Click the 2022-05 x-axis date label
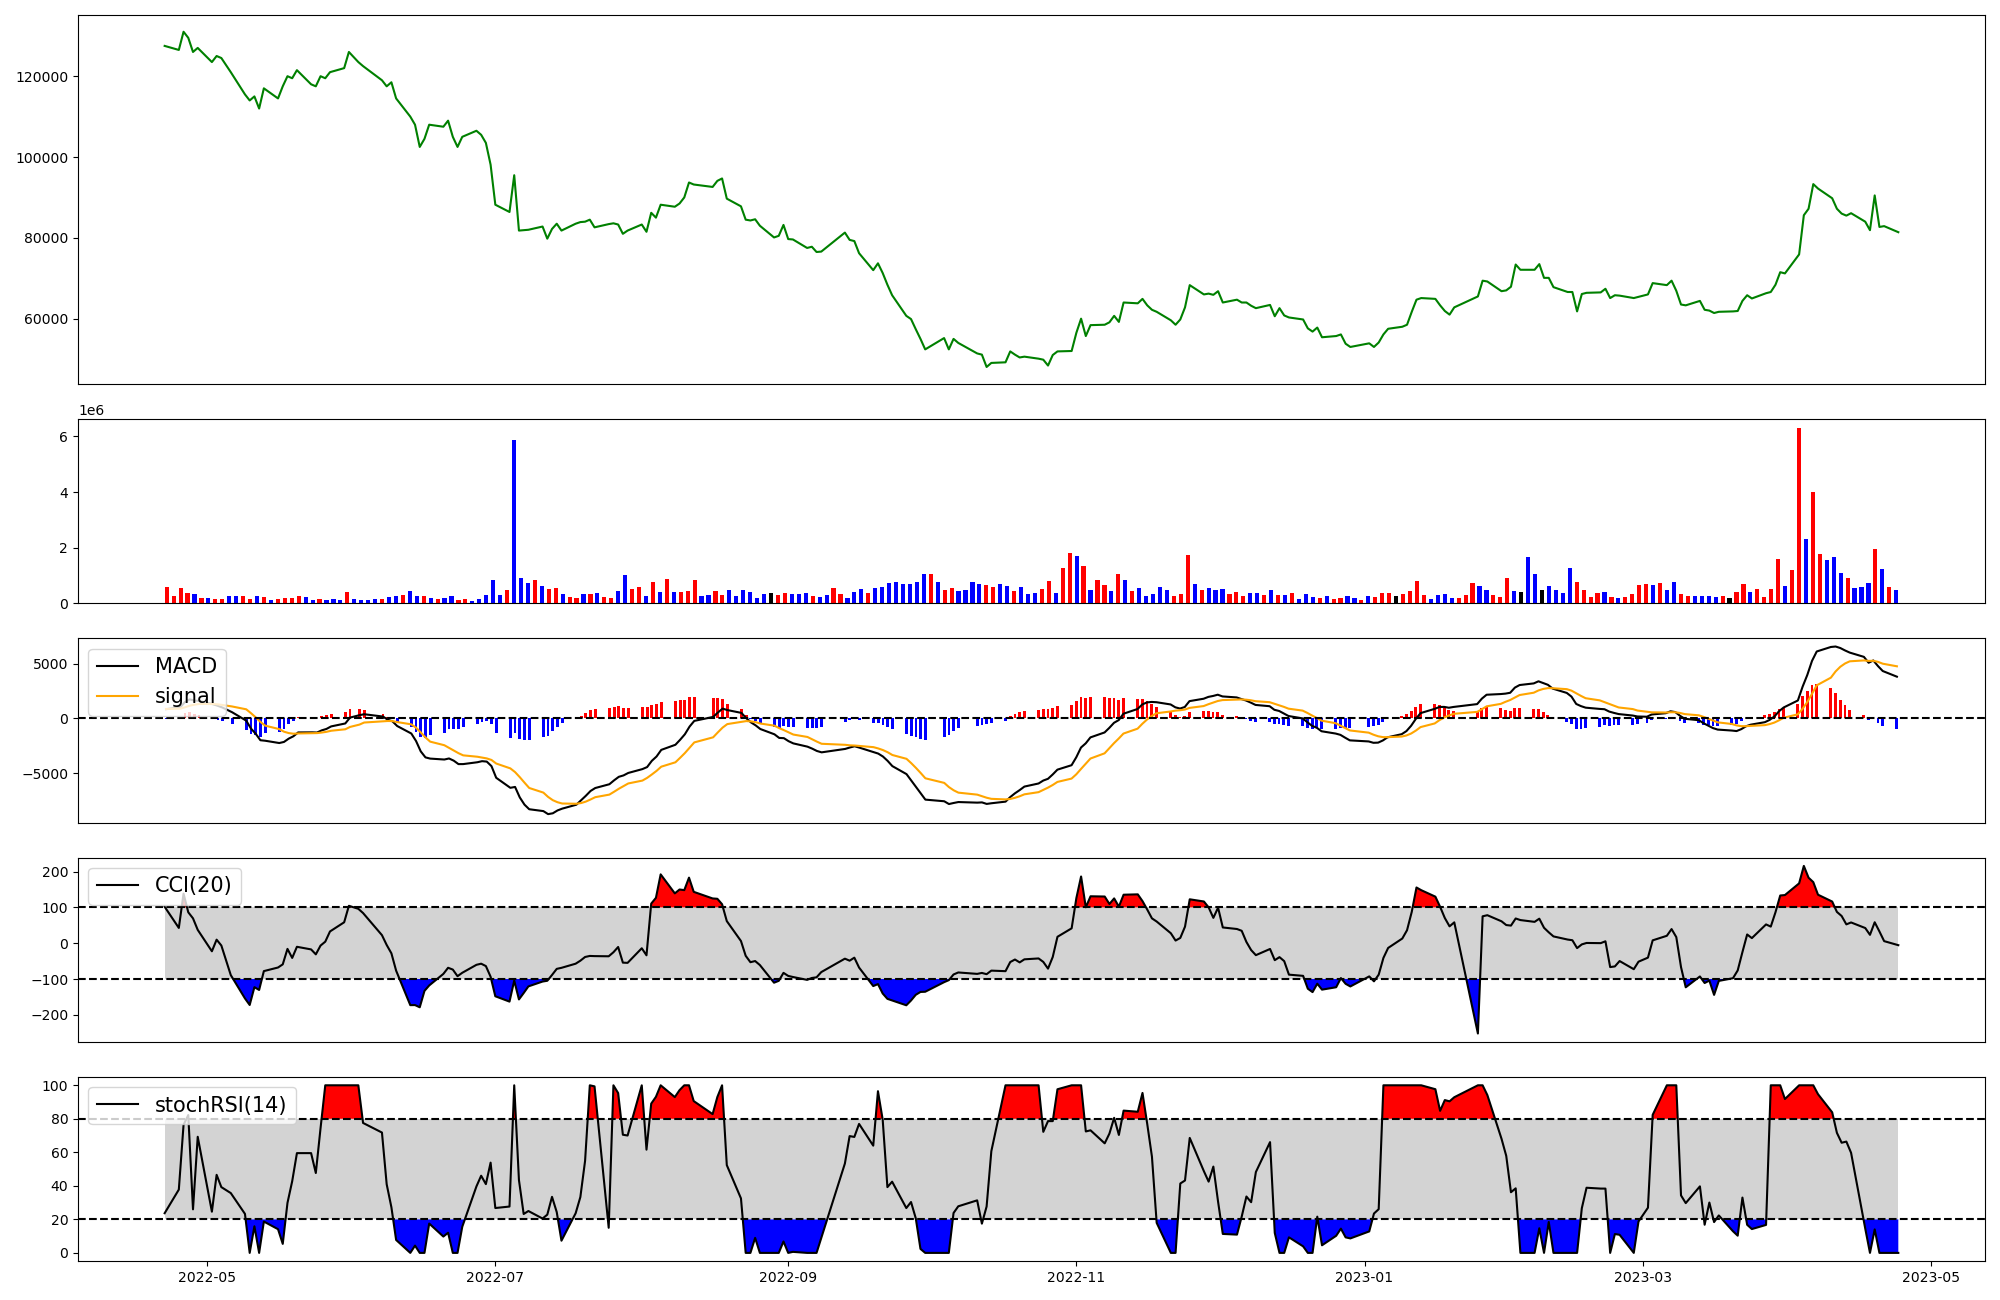Image resolution: width=2000 pixels, height=1300 pixels. (x=207, y=1277)
